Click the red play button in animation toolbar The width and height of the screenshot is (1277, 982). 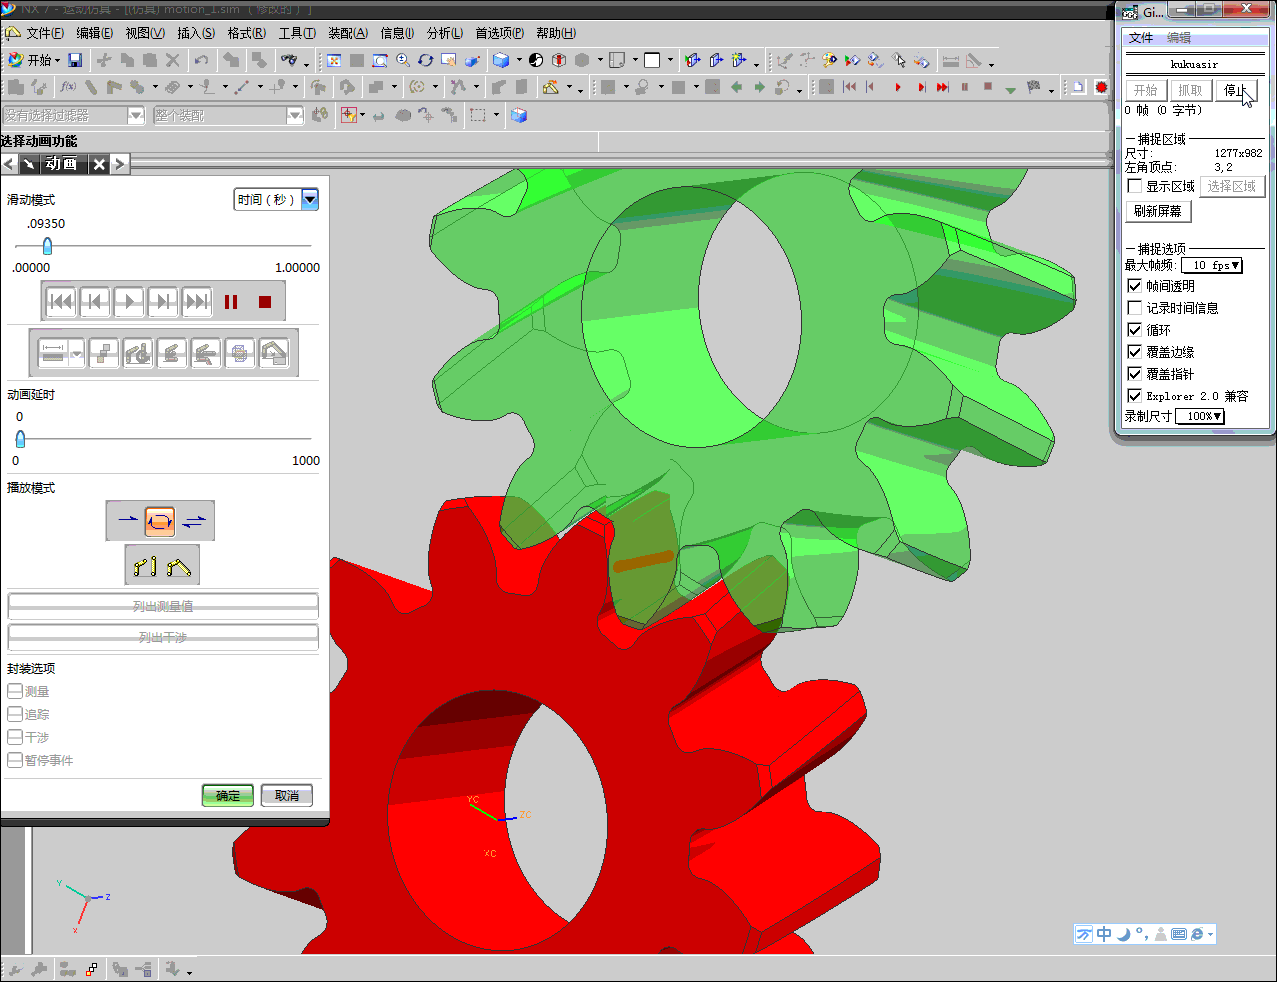[x=898, y=87]
